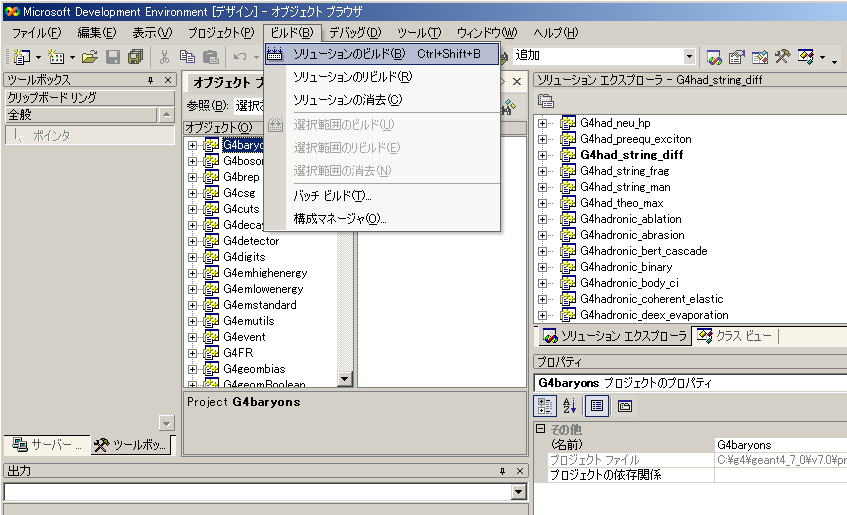Click the Open File folder icon

pos(90,56)
